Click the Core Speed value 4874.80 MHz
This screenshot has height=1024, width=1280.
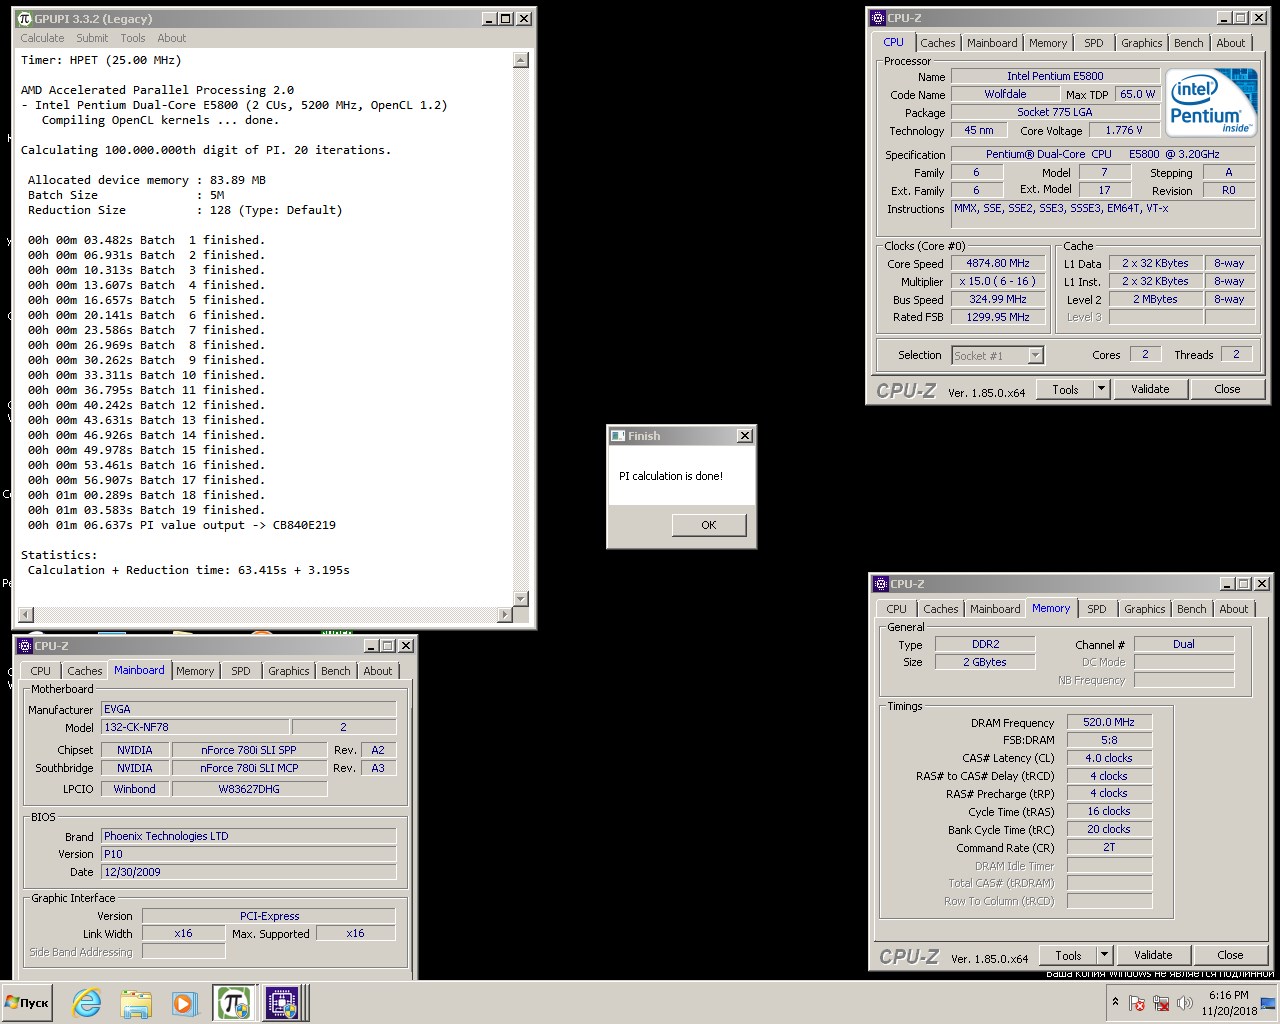pyautogui.click(x=997, y=264)
